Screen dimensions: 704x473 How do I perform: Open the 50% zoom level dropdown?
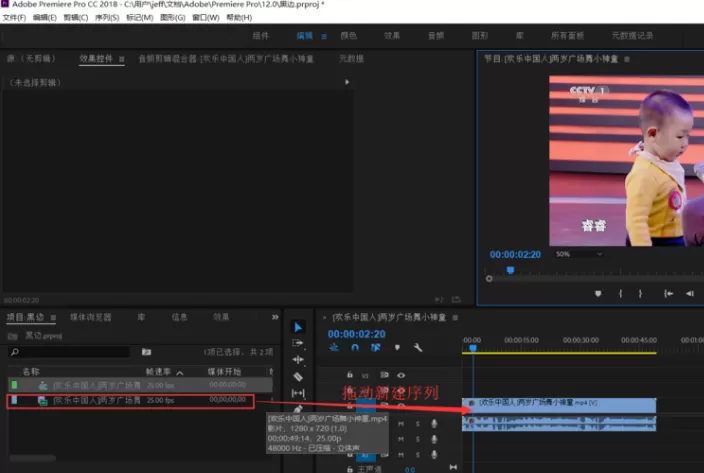[578, 254]
